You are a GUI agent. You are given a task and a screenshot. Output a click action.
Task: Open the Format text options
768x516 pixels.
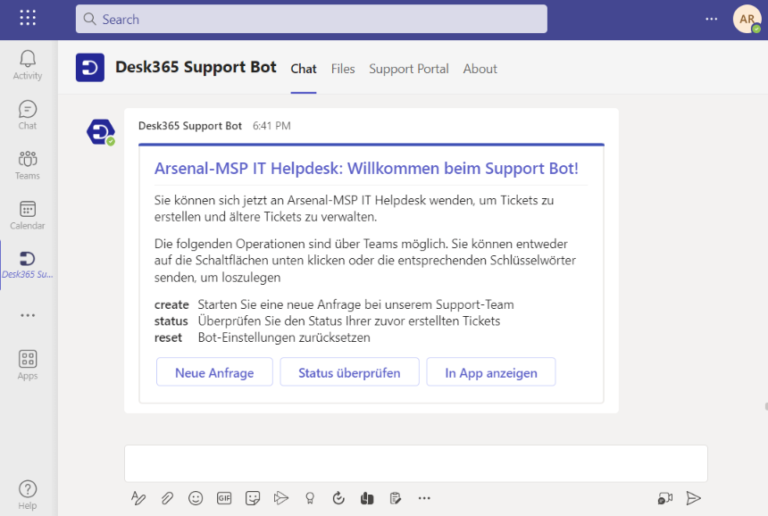tap(138, 498)
